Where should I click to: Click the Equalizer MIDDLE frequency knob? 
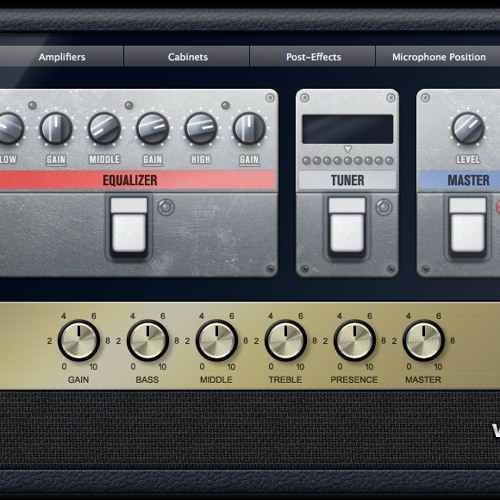(x=104, y=128)
